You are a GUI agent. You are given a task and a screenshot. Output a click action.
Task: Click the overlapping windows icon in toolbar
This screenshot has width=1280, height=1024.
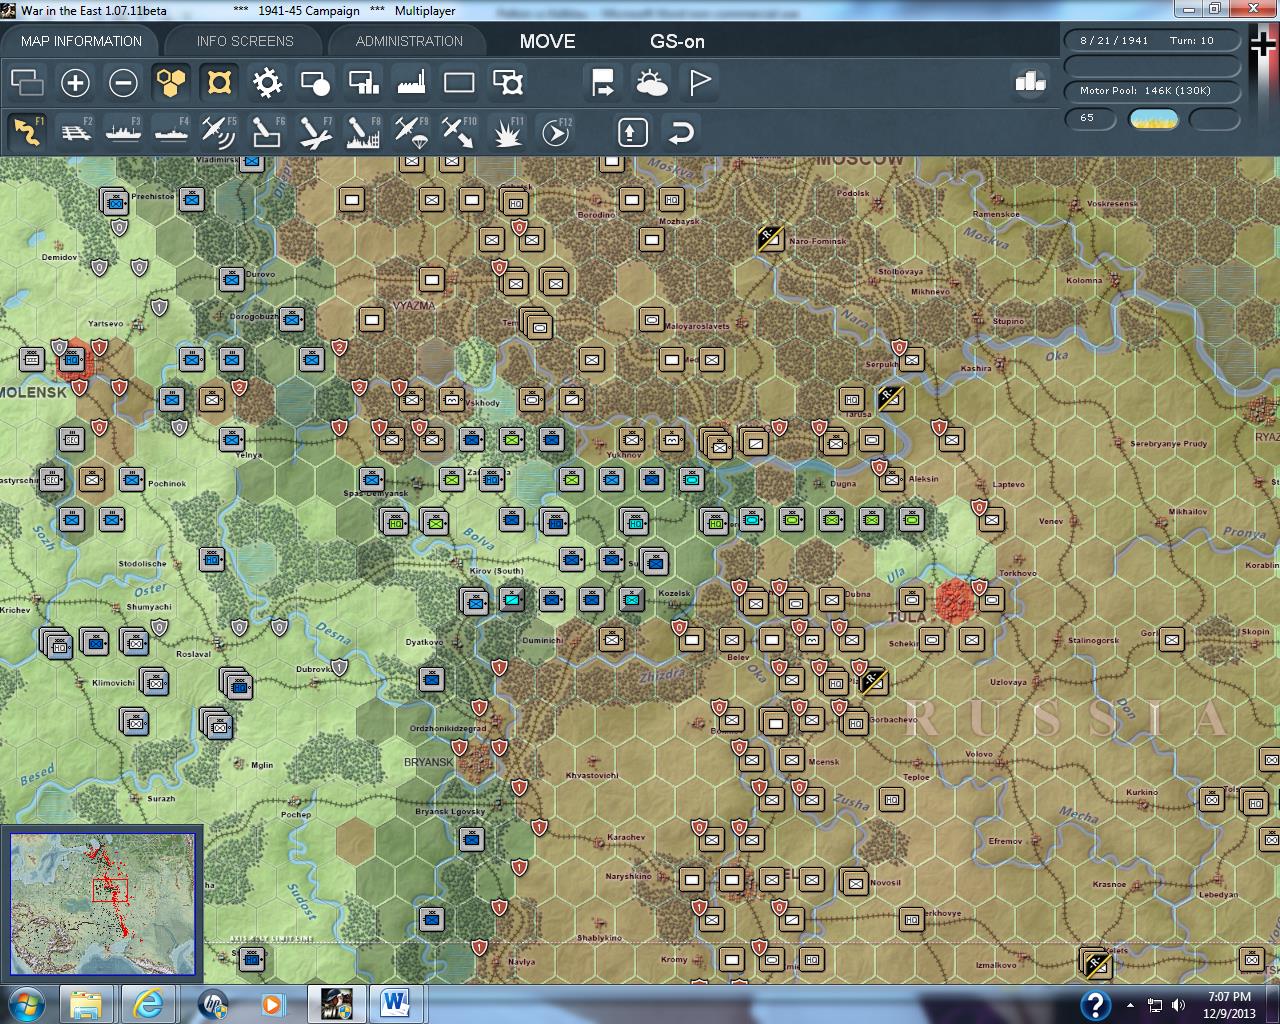(x=27, y=82)
